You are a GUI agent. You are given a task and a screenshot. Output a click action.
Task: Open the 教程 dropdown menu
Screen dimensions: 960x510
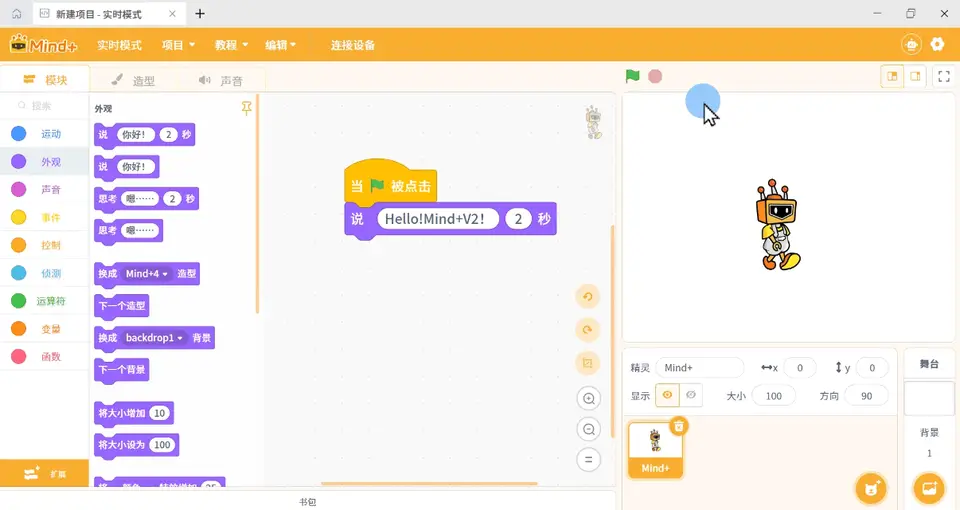pos(231,45)
